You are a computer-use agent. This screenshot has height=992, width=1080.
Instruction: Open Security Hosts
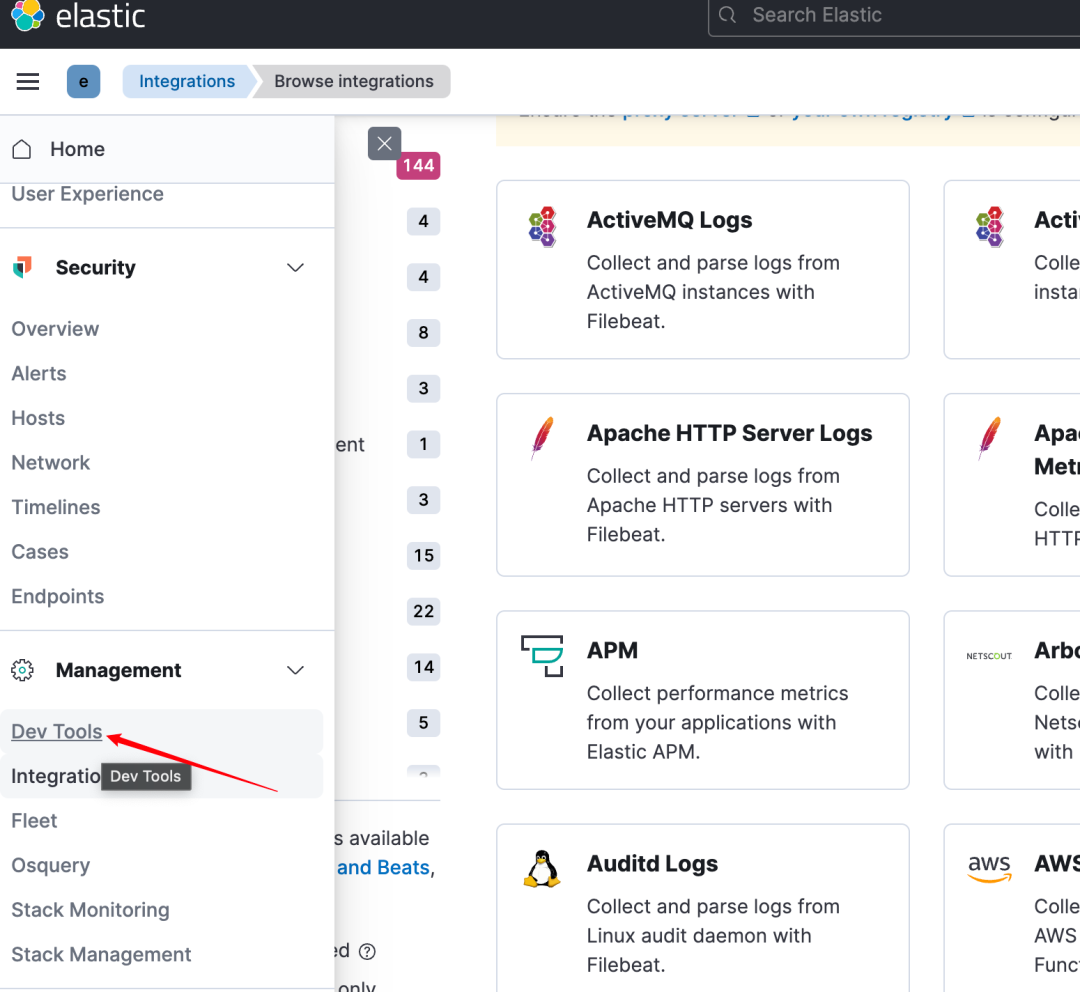click(x=38, y=418)
